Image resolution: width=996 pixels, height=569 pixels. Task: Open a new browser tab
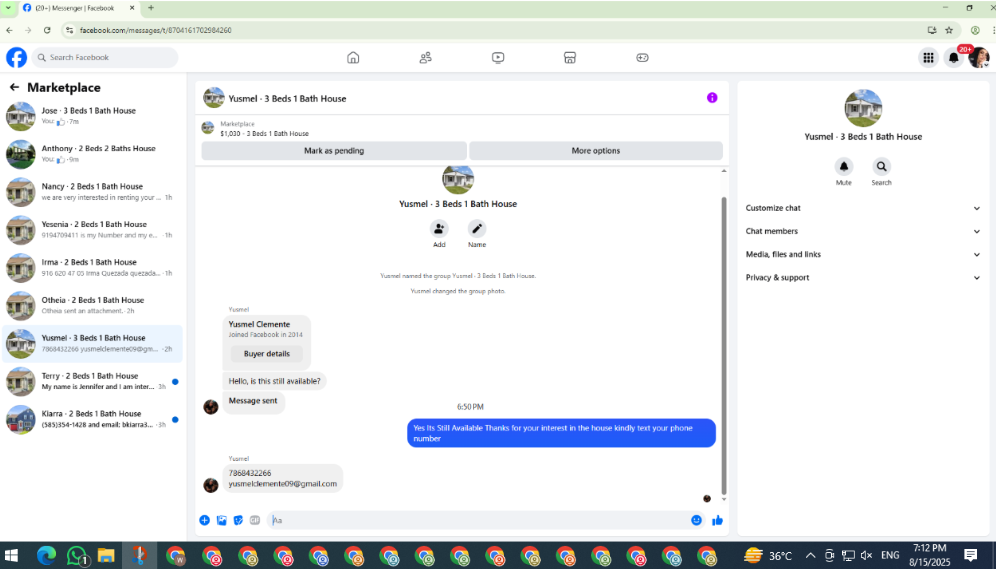pos(151,8)
